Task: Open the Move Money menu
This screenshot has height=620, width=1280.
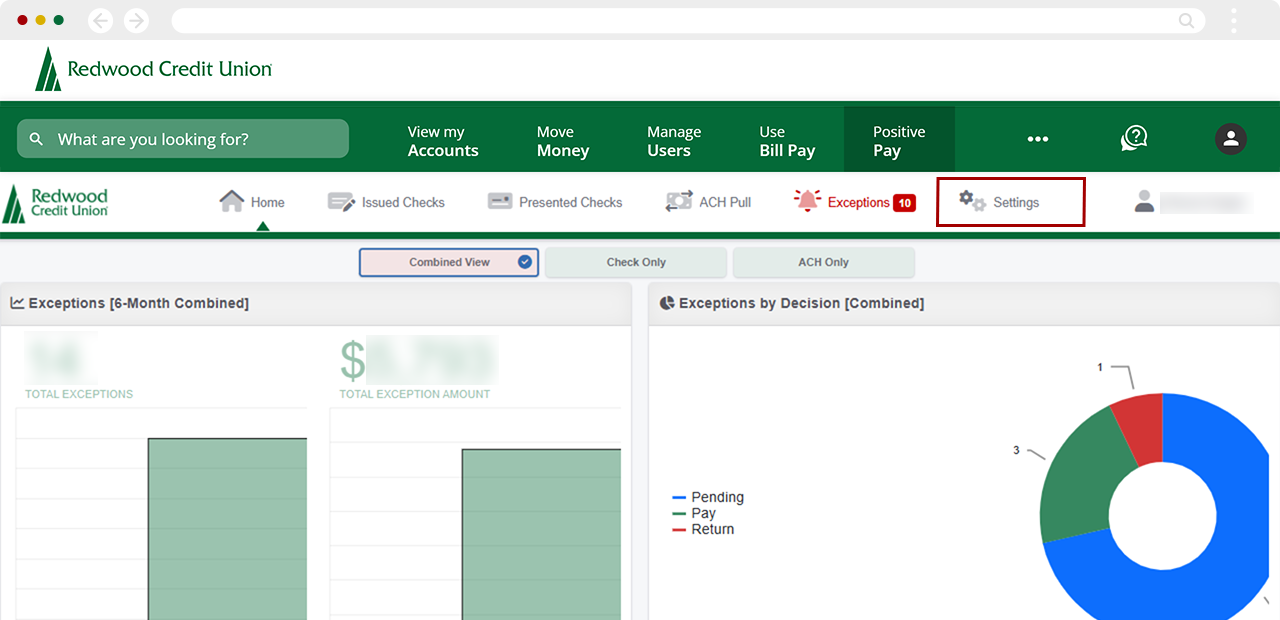Action: (x=563, y=141)
